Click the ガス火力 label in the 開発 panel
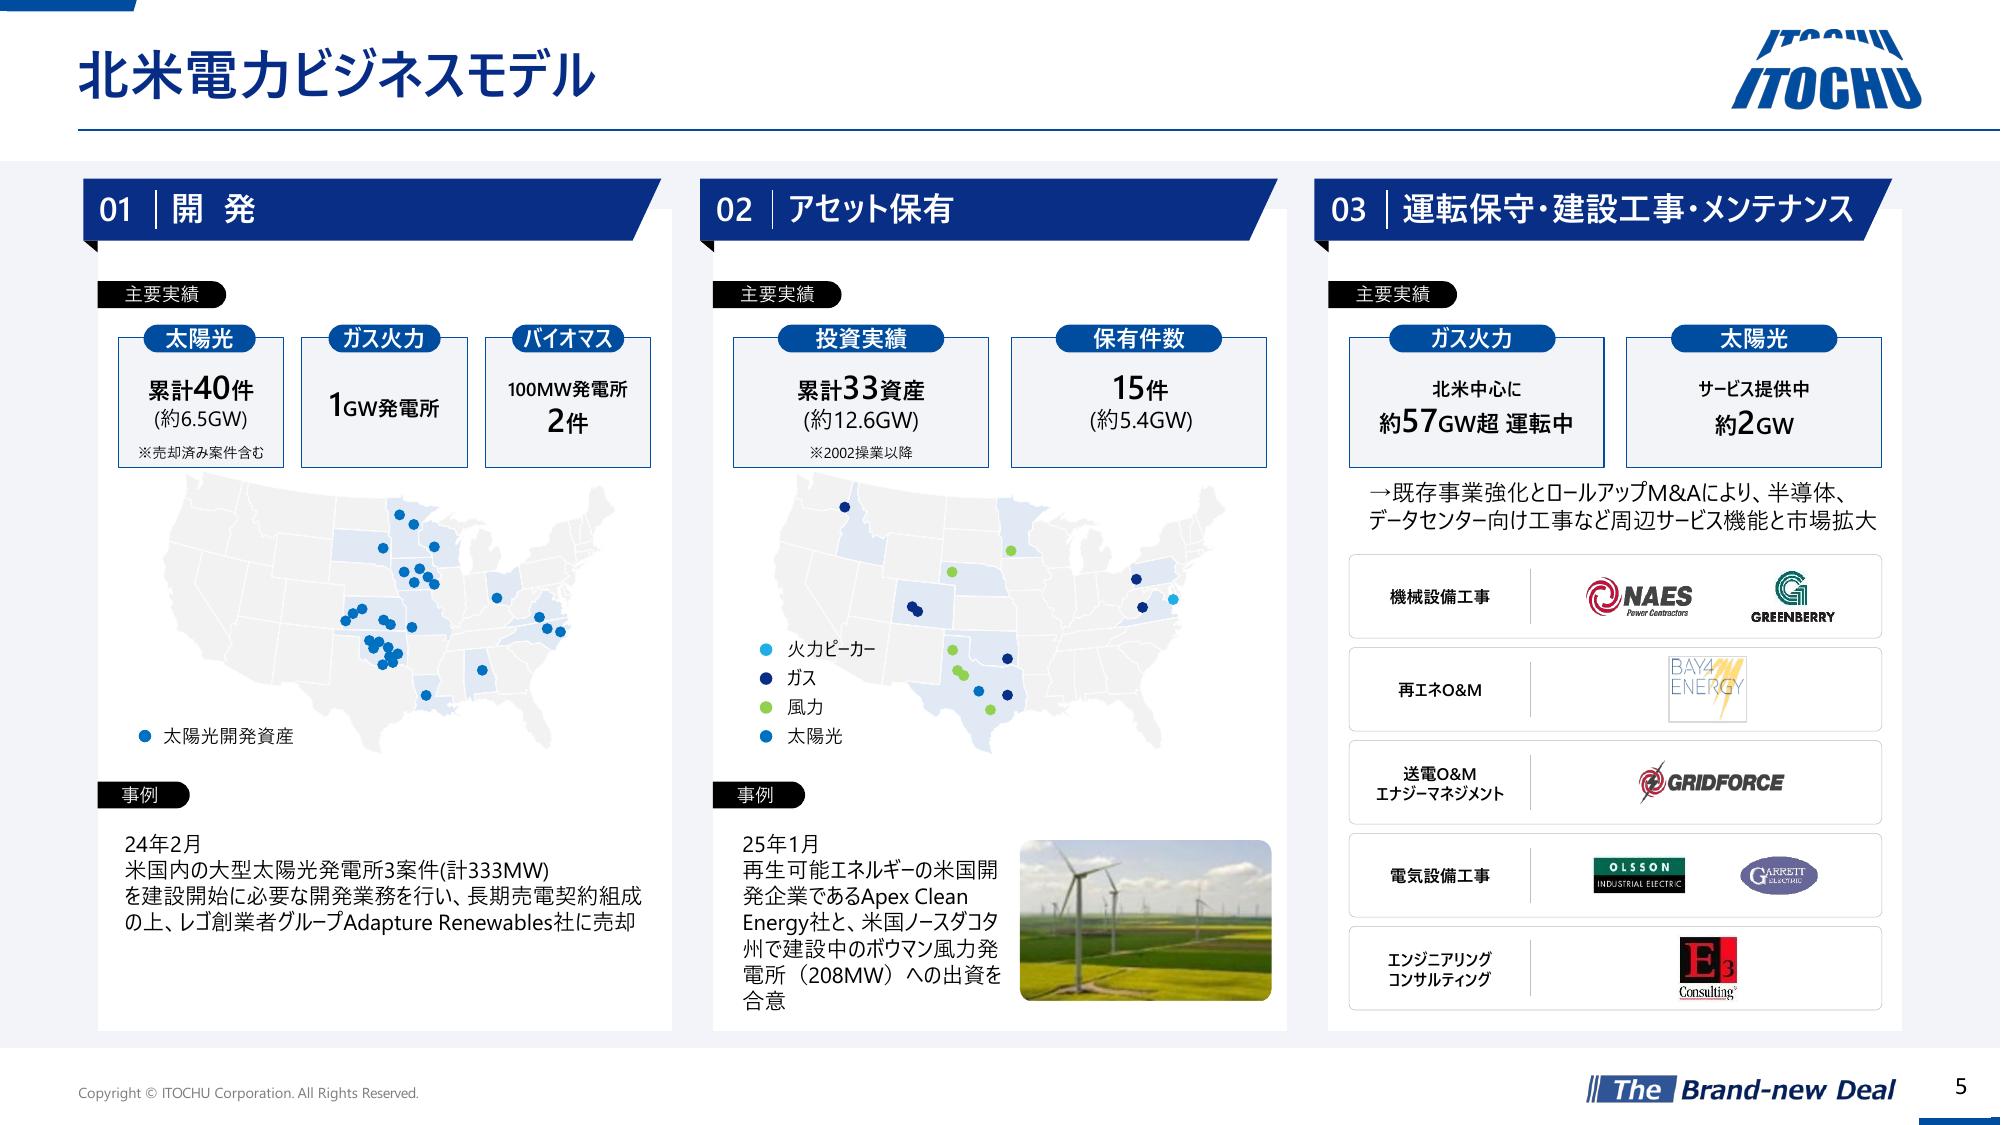Image resolution: width=2001 pixels, height=1125 pixels. 384,339
